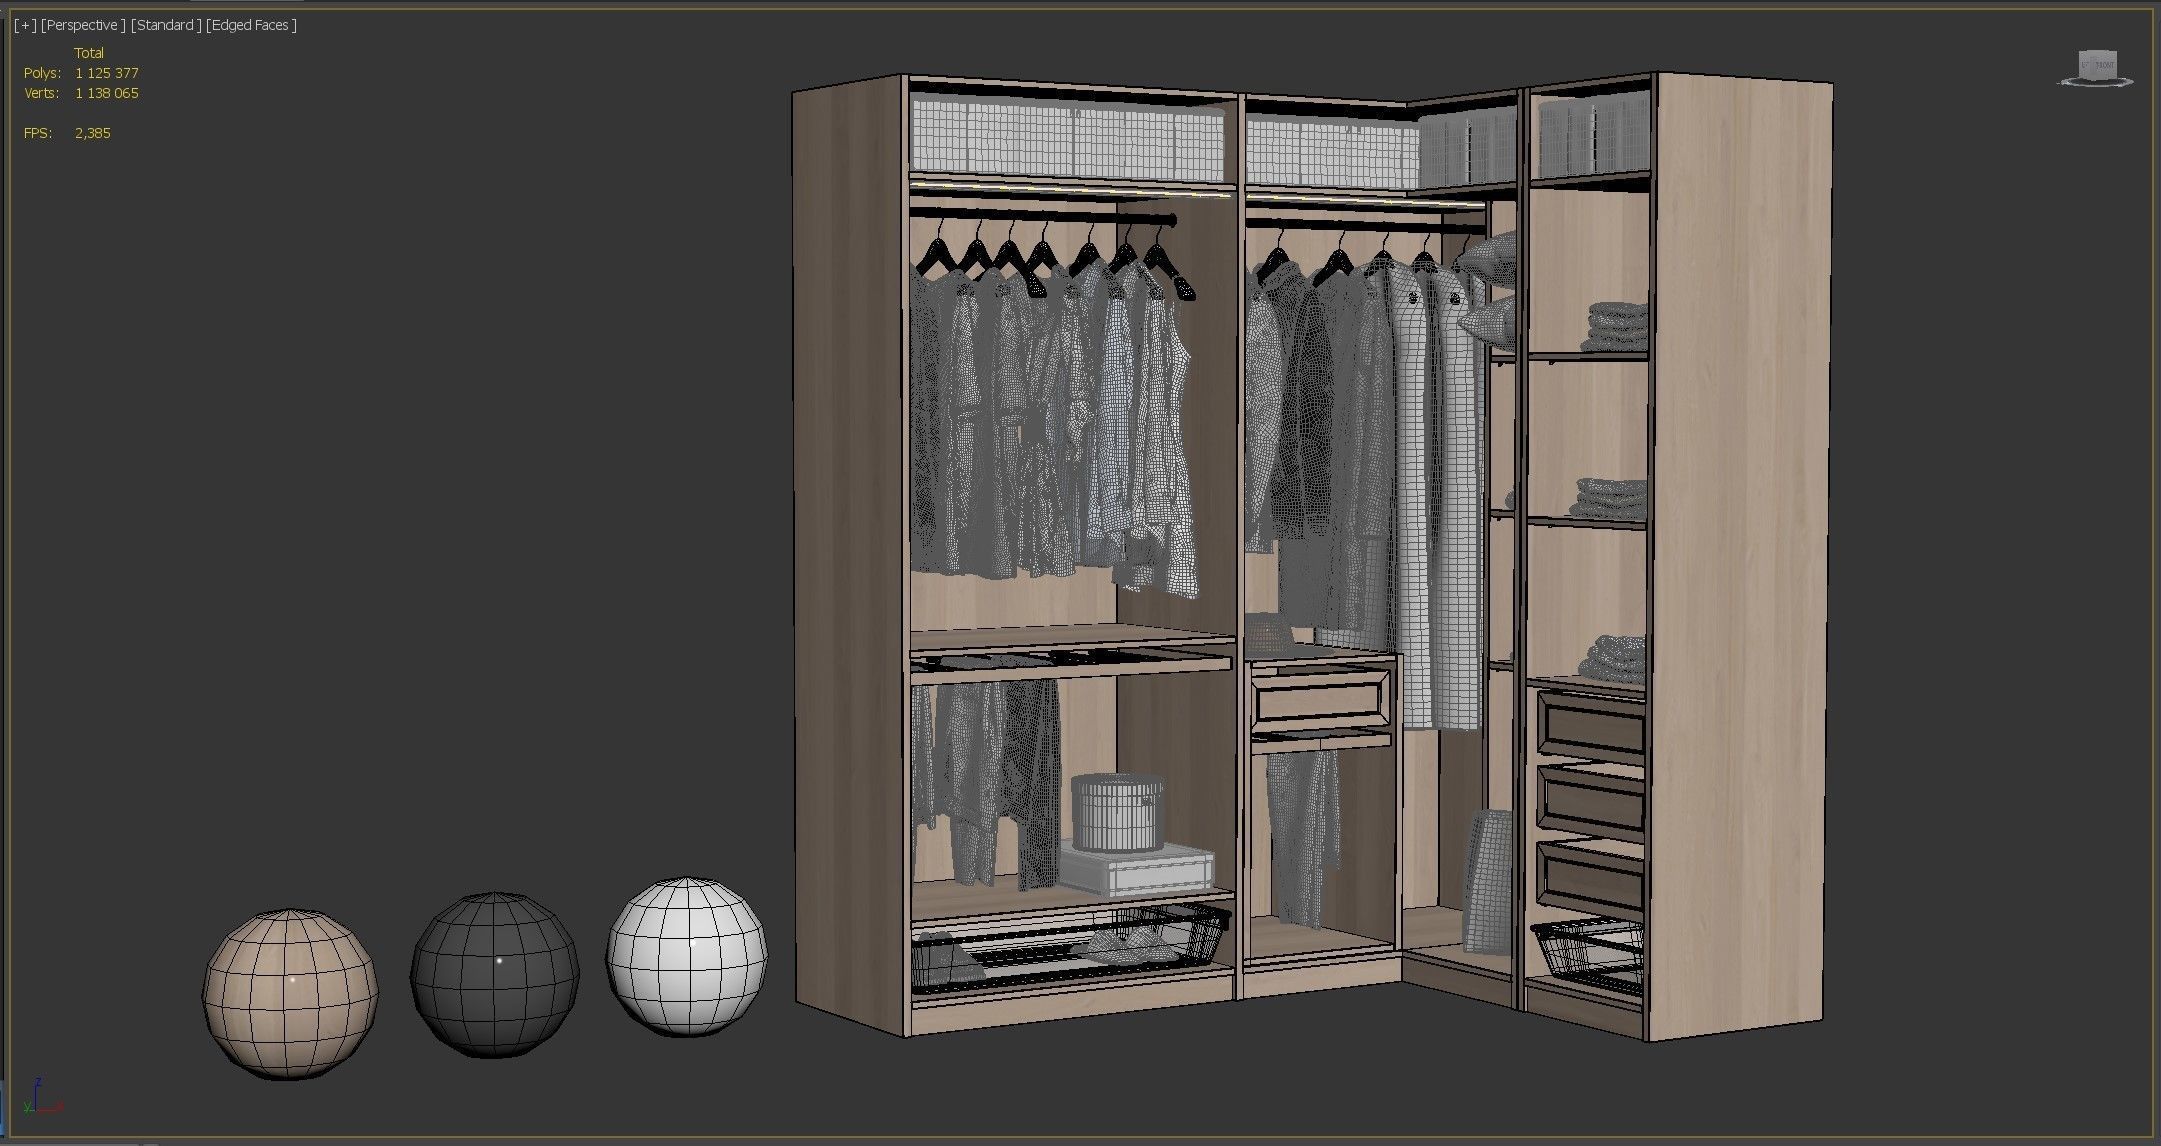
Task: Click the XYZ axis tripod gizmo
Action: 43,1096
